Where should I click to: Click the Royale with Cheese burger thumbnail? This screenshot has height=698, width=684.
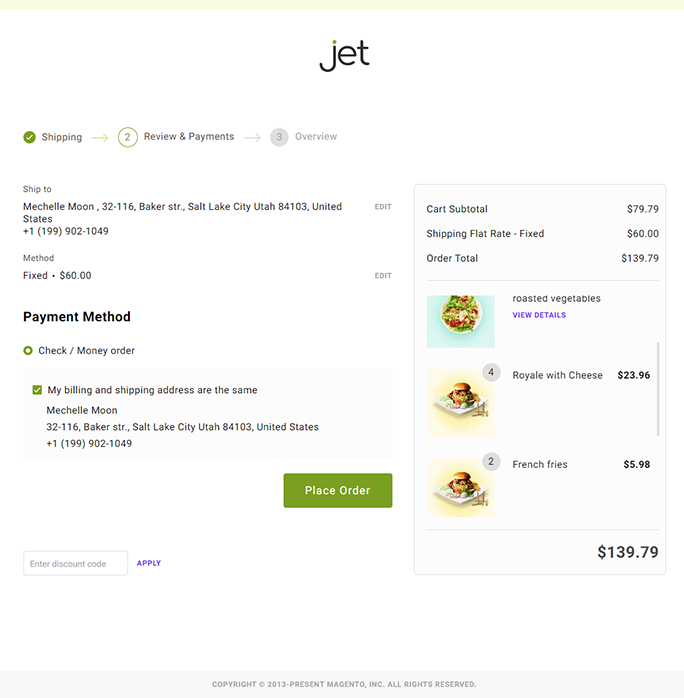coord(460,403)
